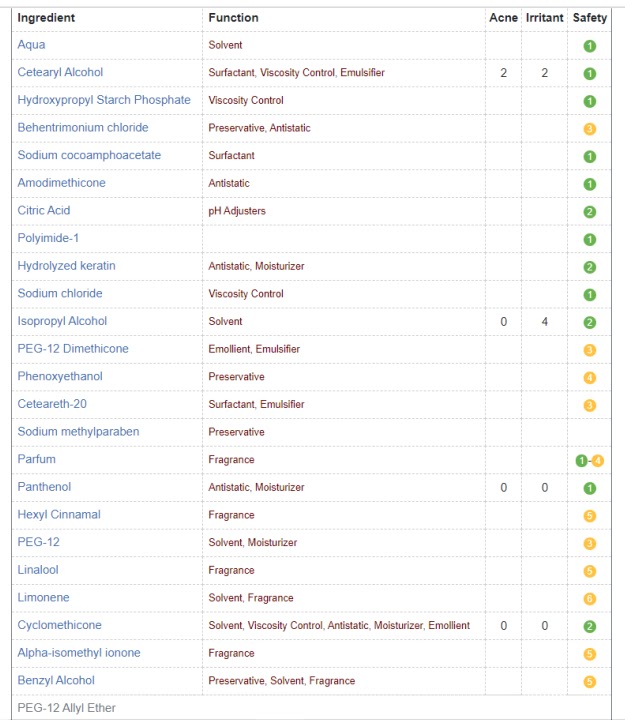The height and width of the screenshot is (720, 625).
Task: Open the Panthenol ingredient link
Action: (x=44, y=487)
